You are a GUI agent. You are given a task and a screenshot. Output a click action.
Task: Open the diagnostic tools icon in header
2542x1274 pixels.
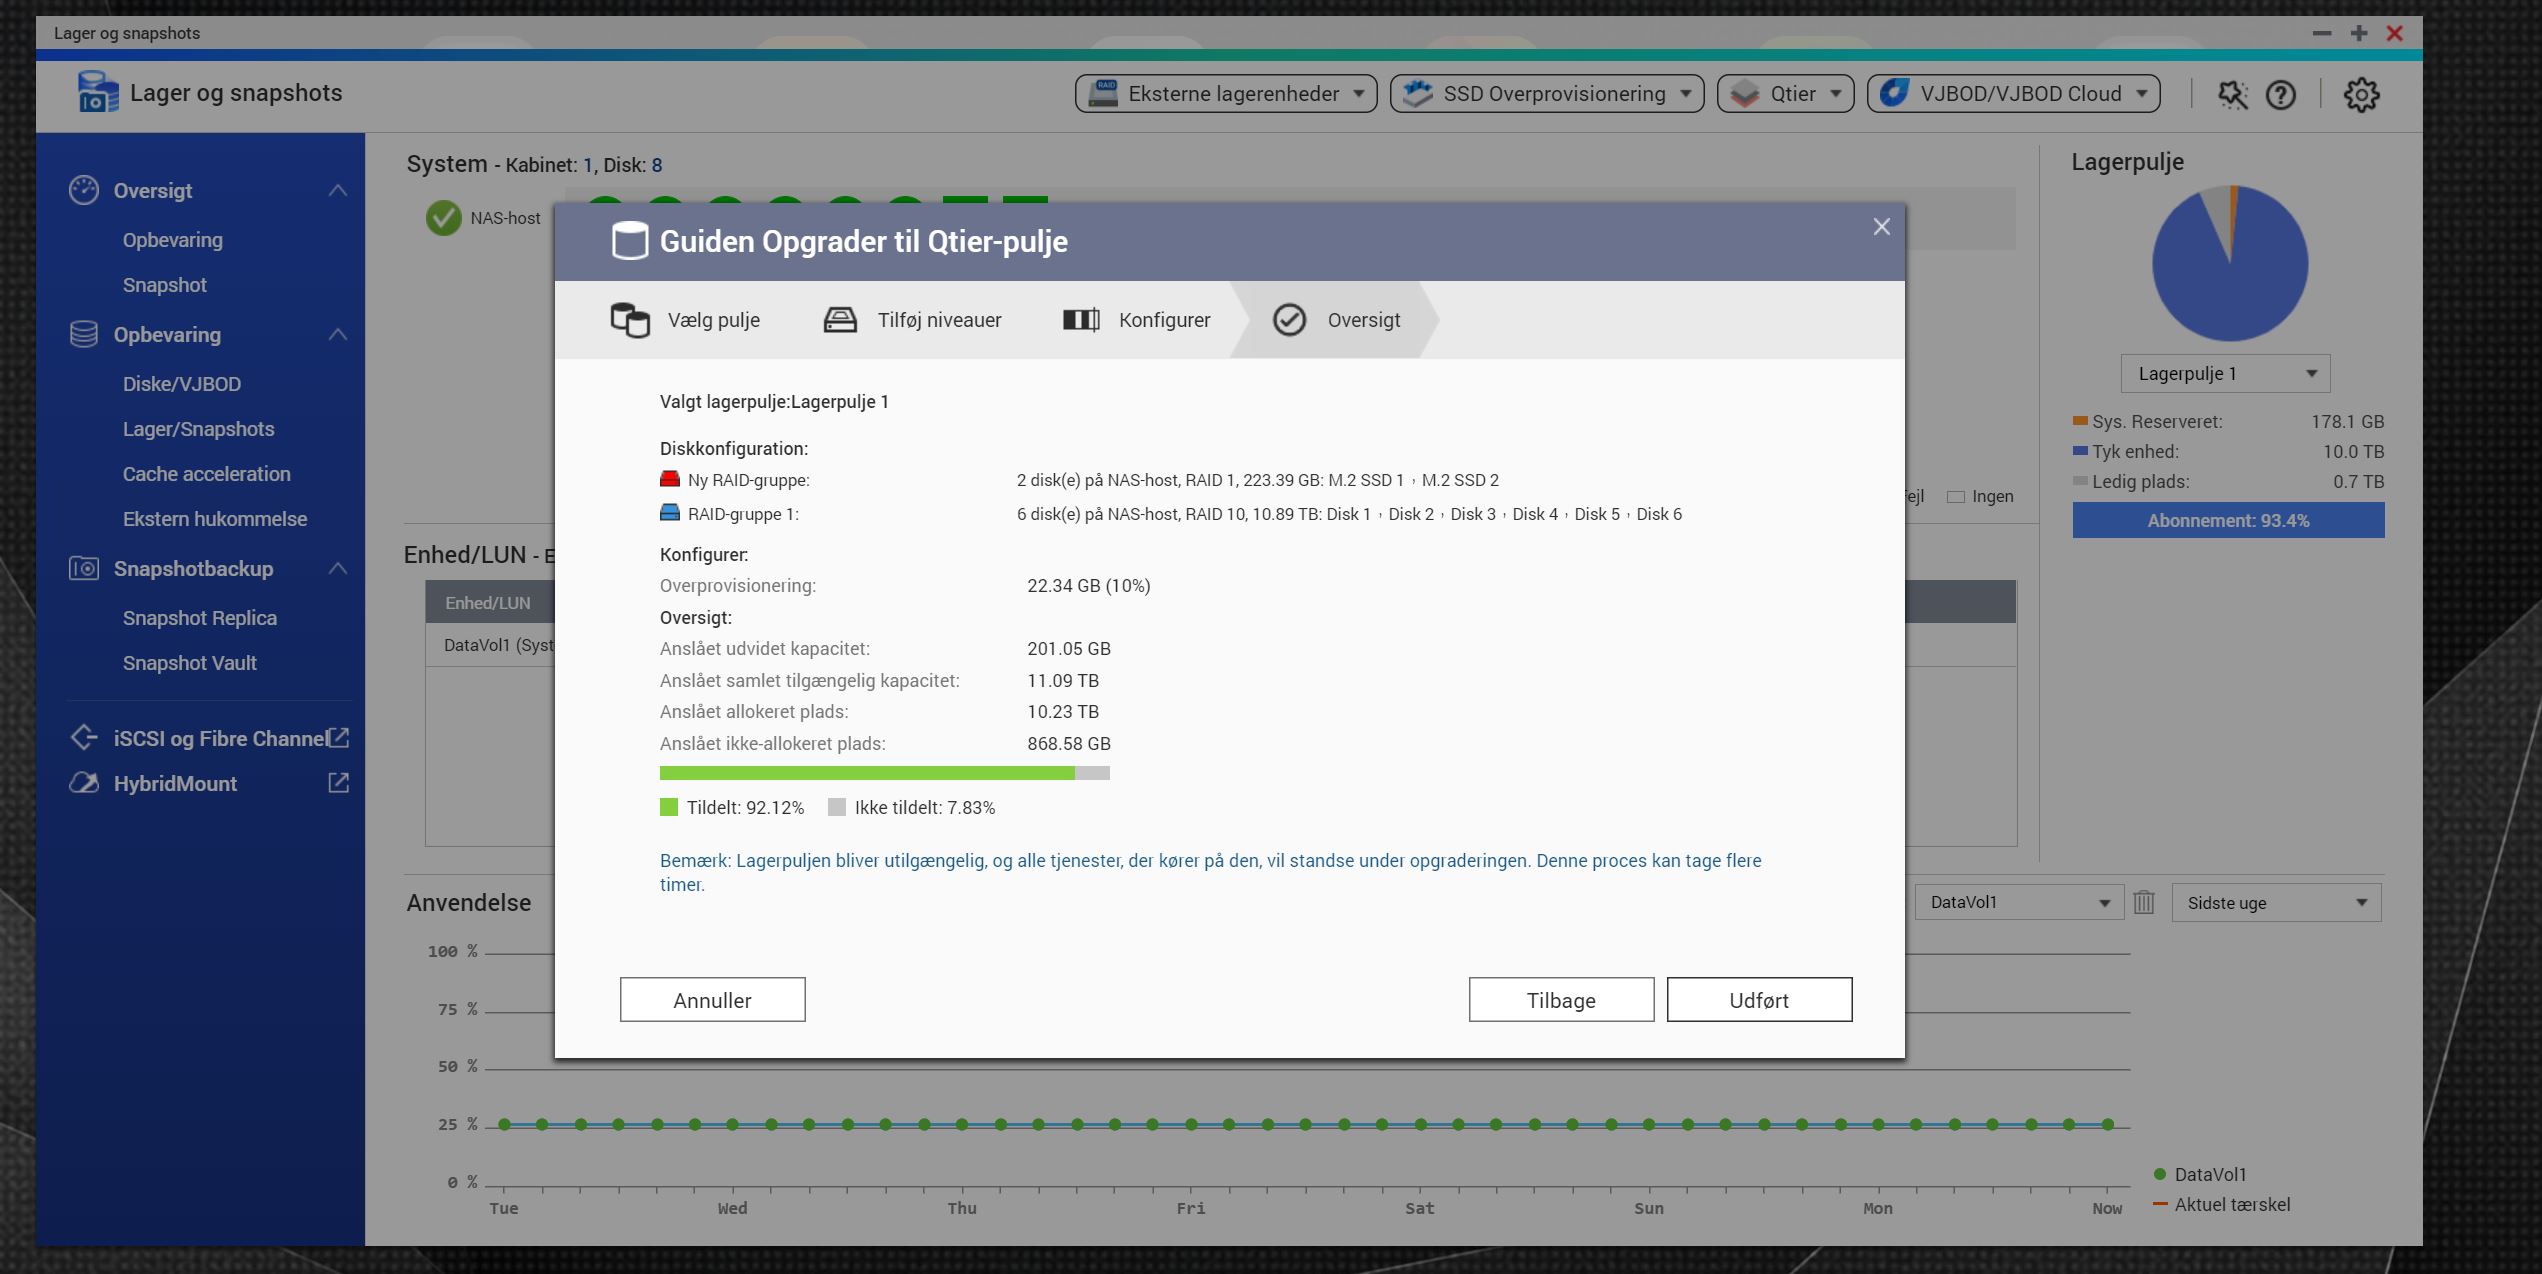(x=2232, y=95)
